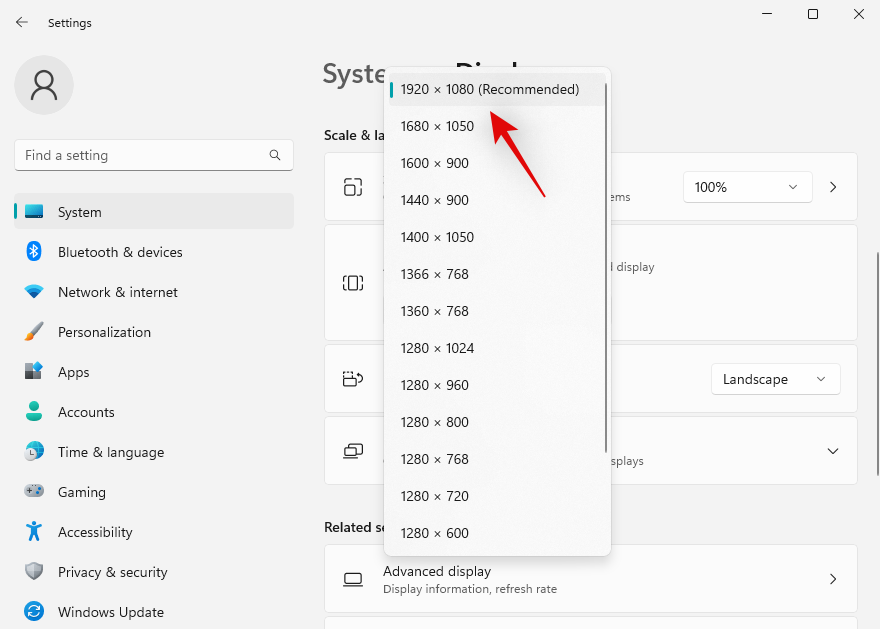Open the Landscape orientation dropdown
This screenshot has width=880, height=629.
[775, 379]
